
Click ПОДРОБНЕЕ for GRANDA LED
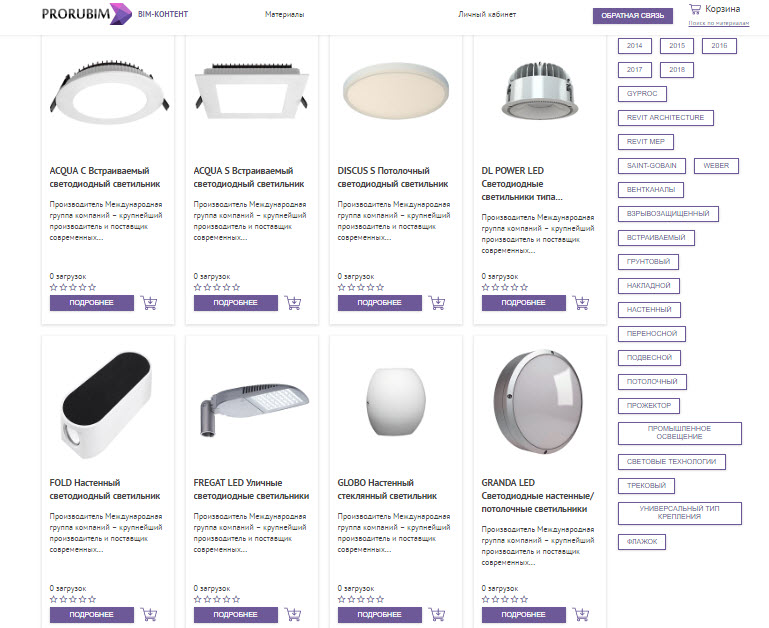[523, 615]
